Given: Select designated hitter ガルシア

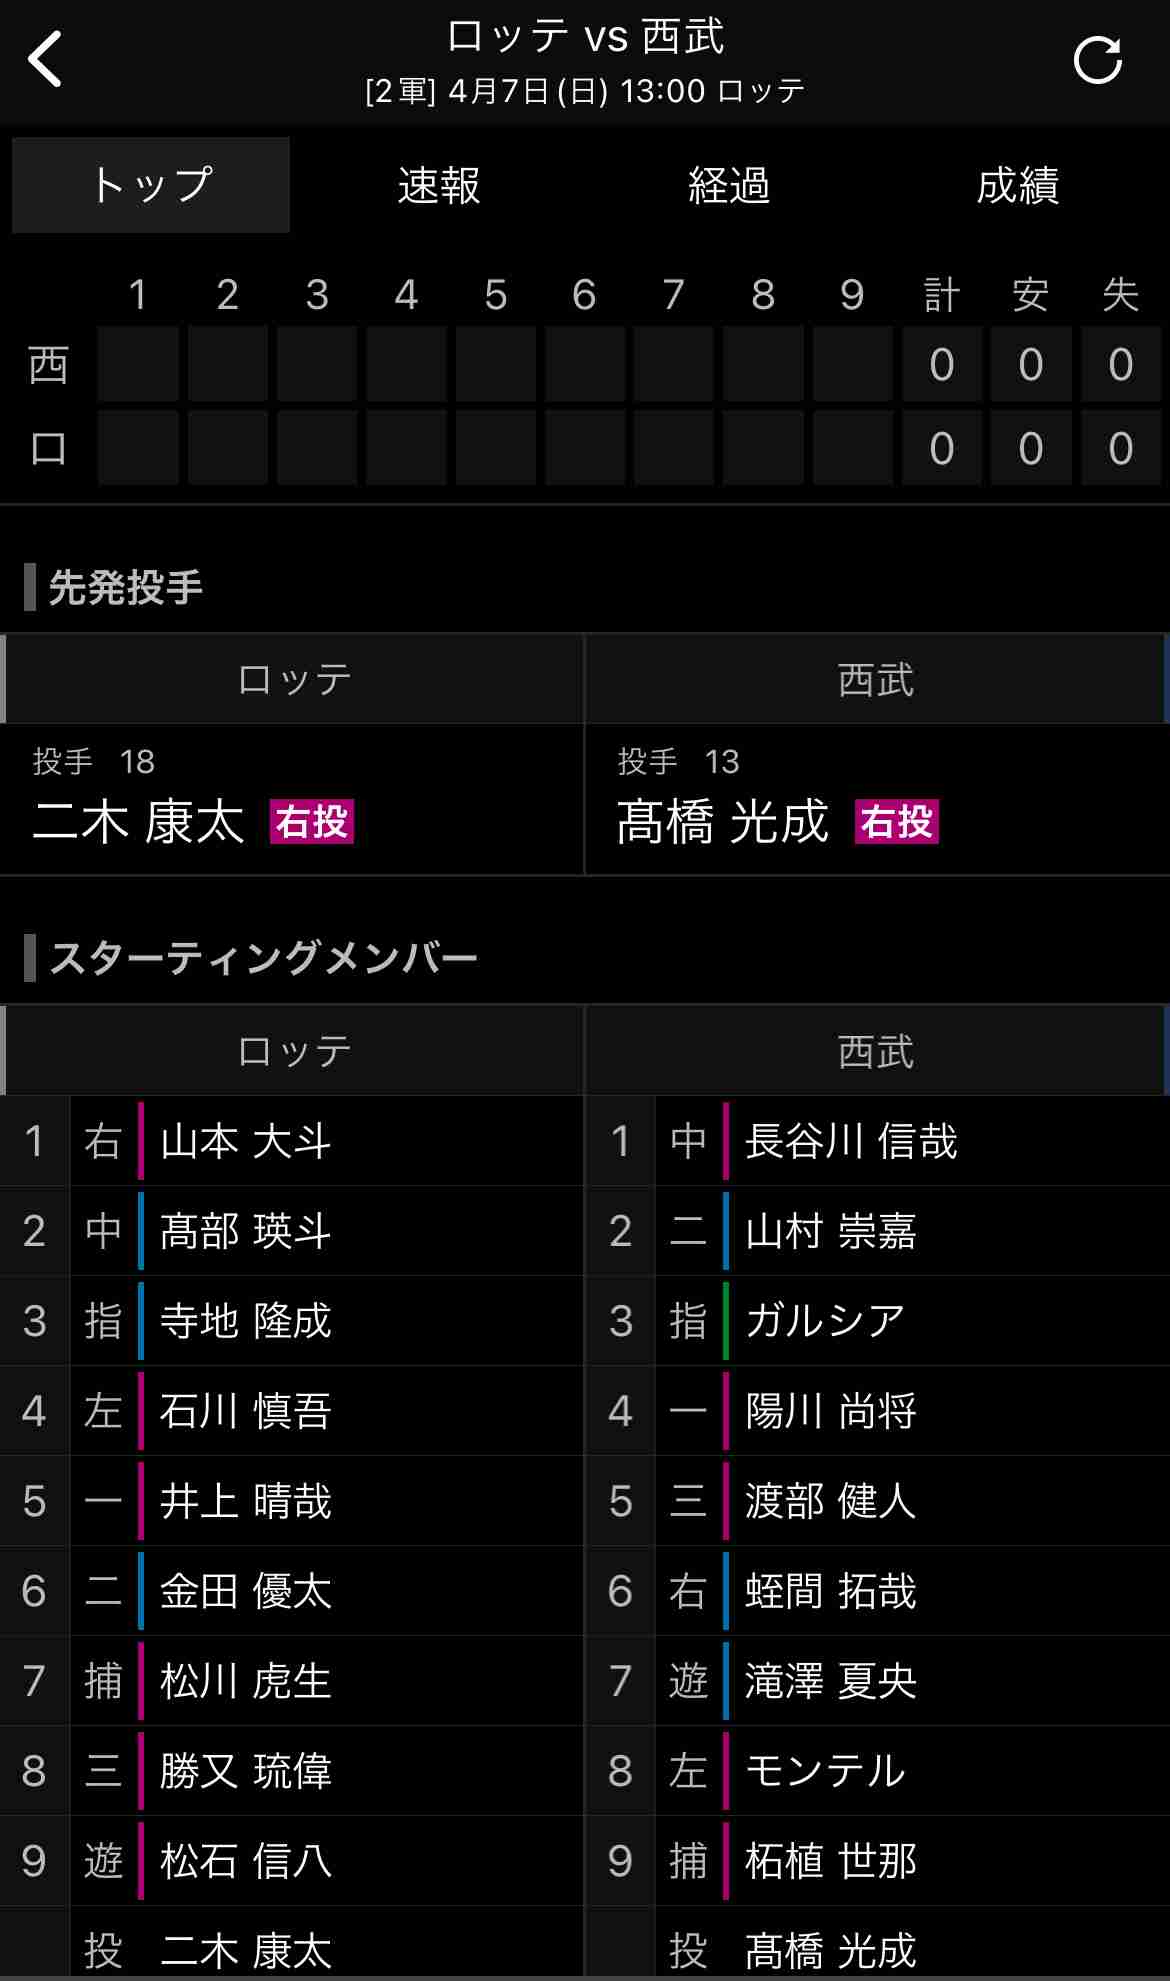Looking at the screenshot, I should tap(825, 1321).
